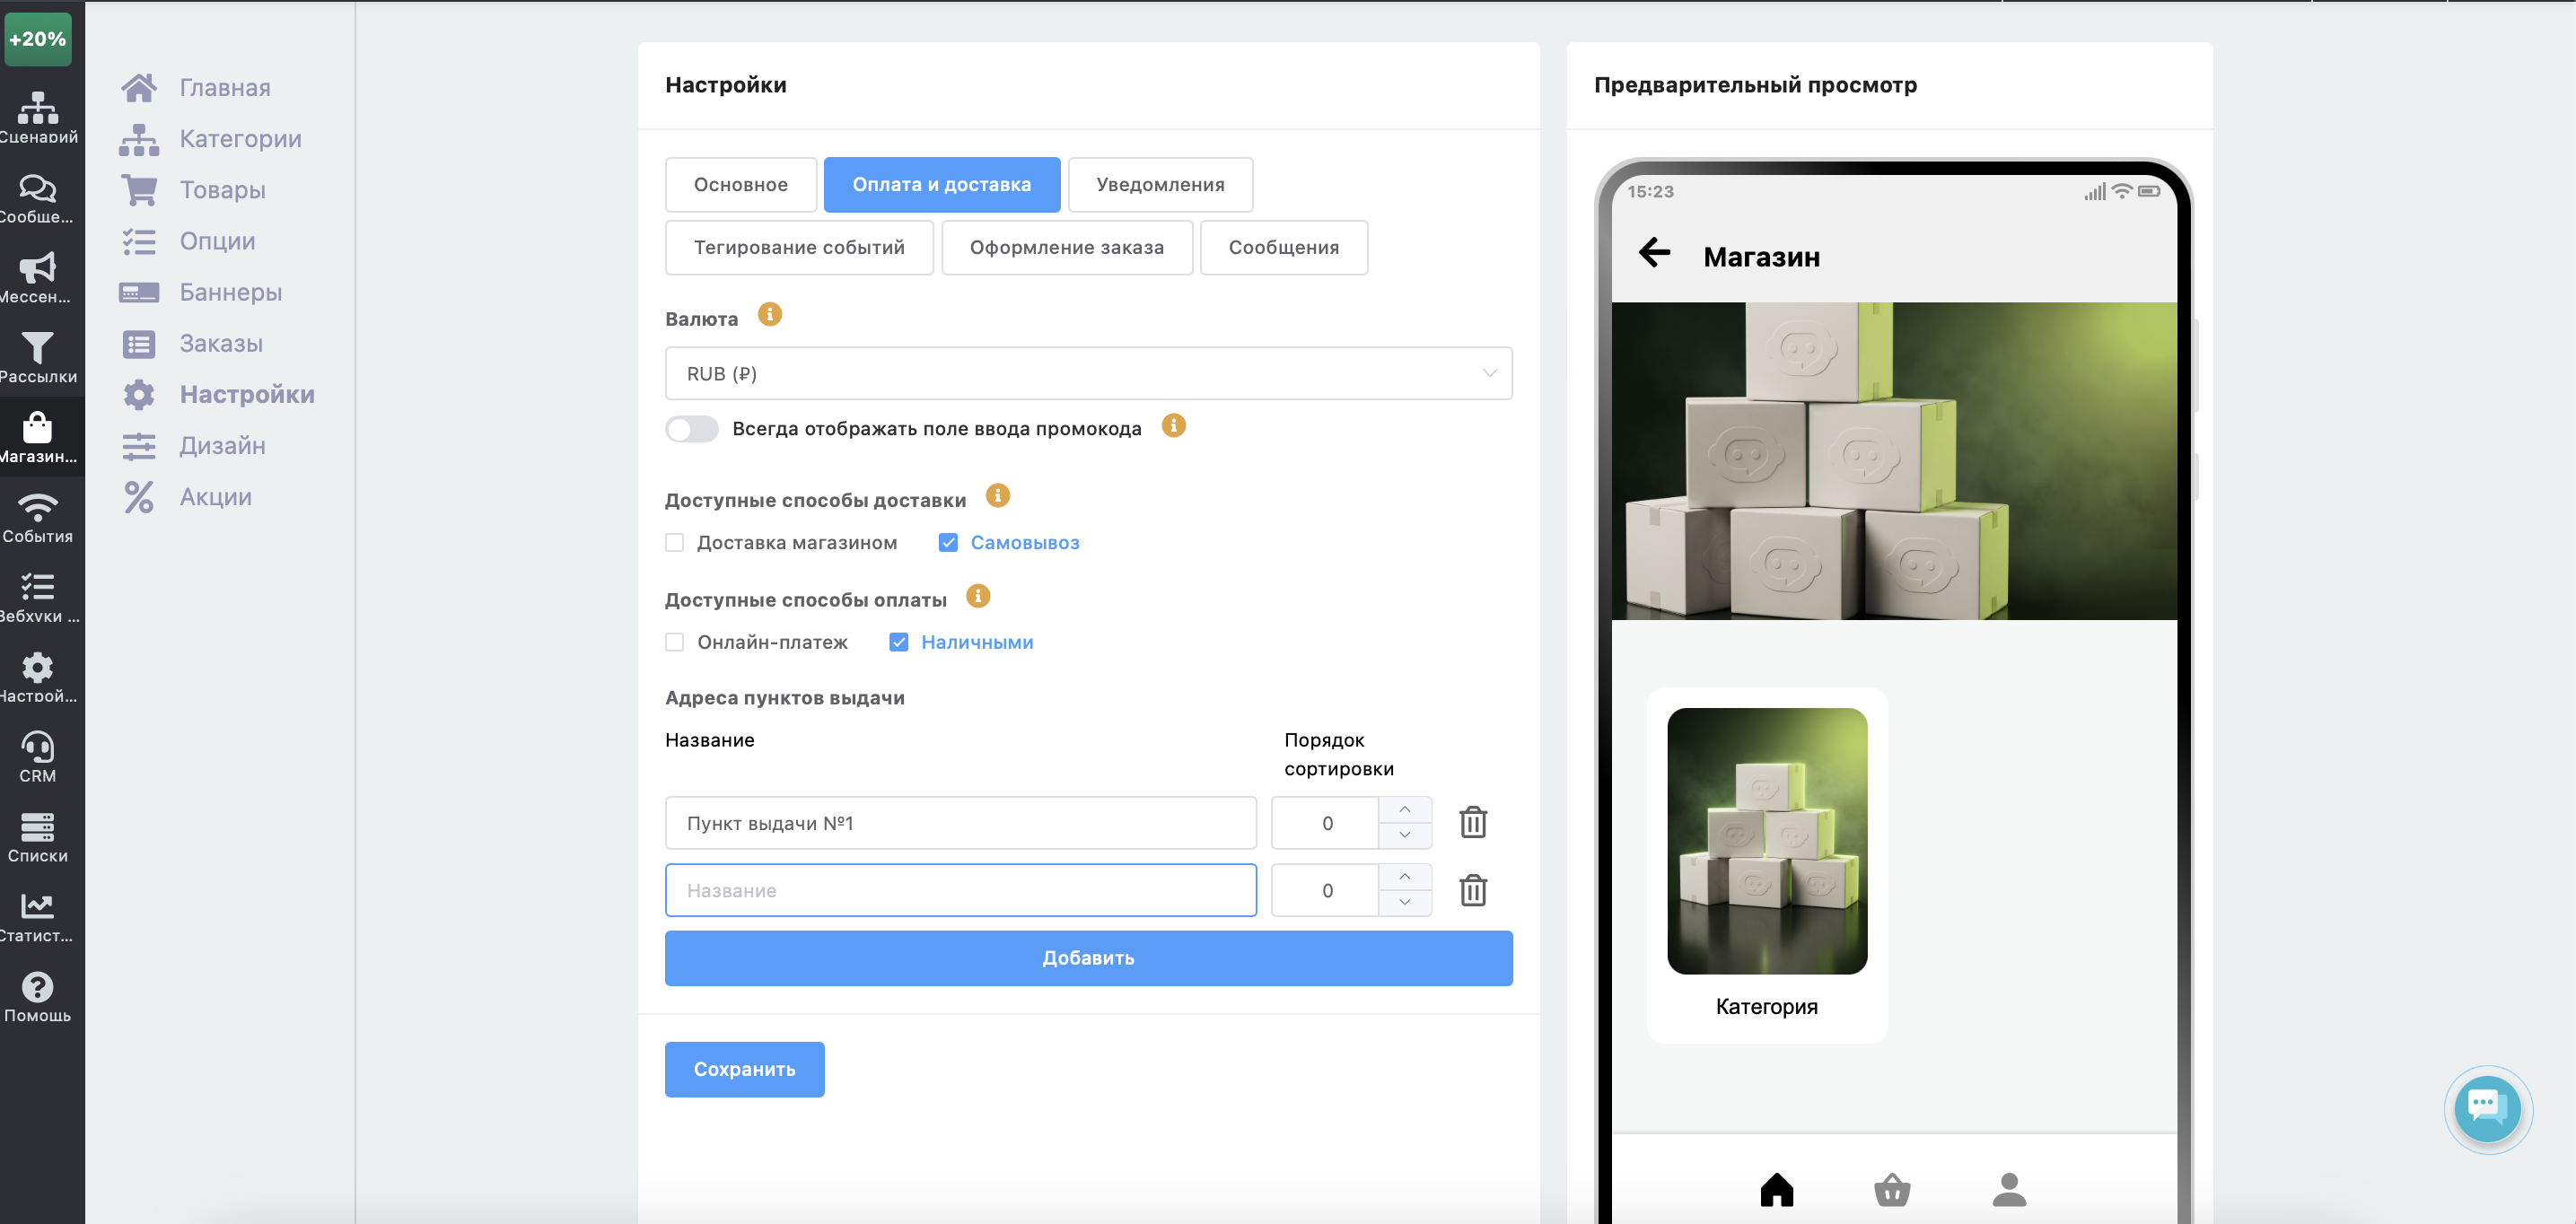Viewport: 2576px width, 1224px height.
Task: Open the Валюта RUB dropdown
Action: (x=1088, y=373)
